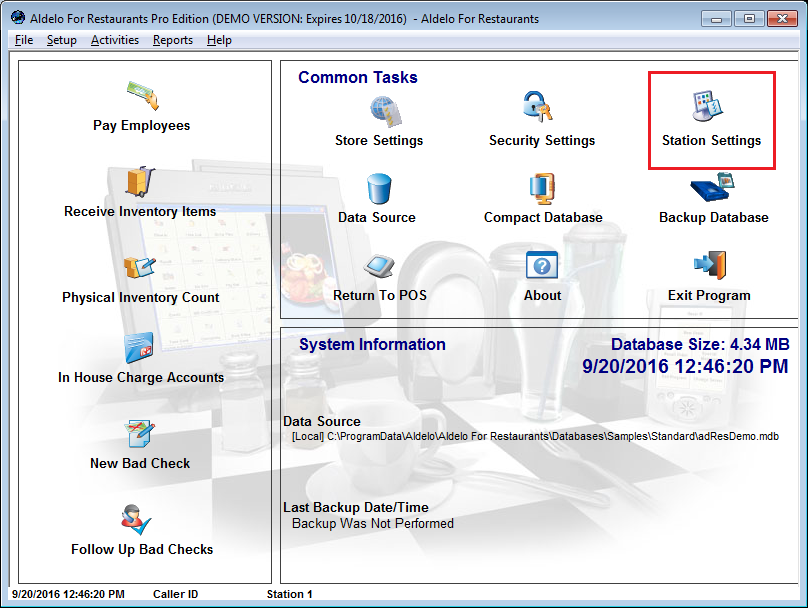
Task: Open the Data Source cylinder icon
Action: point(379,189)
